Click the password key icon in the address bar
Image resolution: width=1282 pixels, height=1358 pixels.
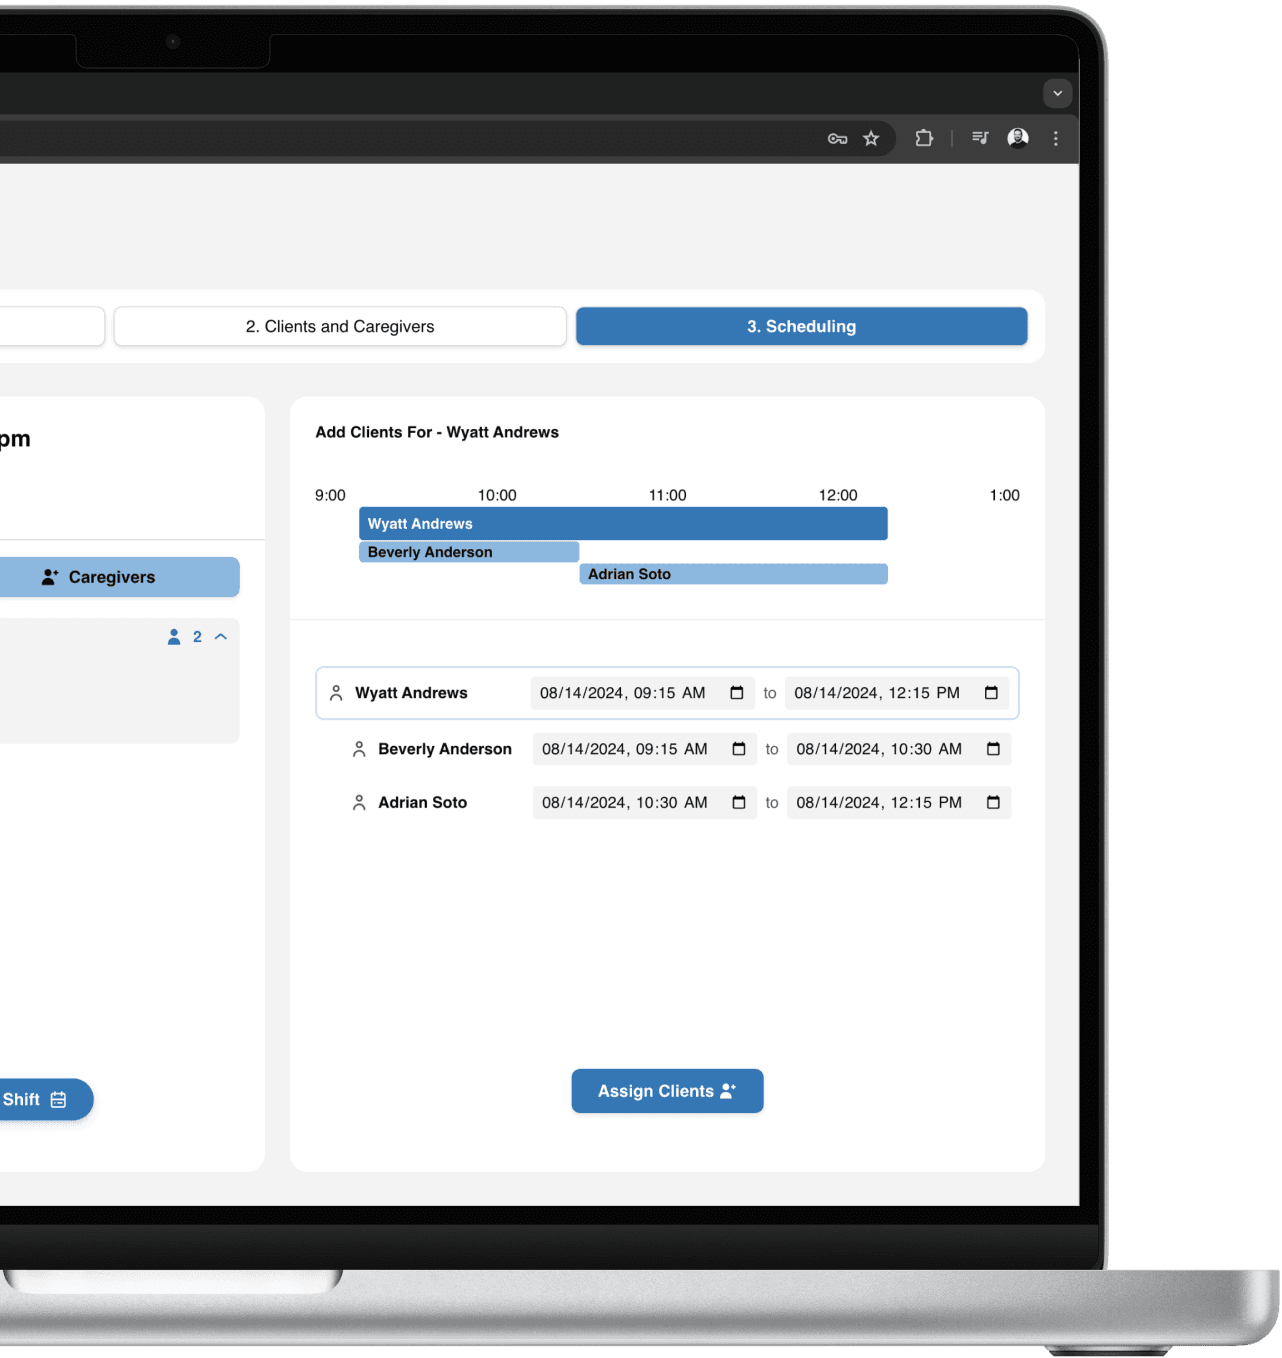point(837,138)
